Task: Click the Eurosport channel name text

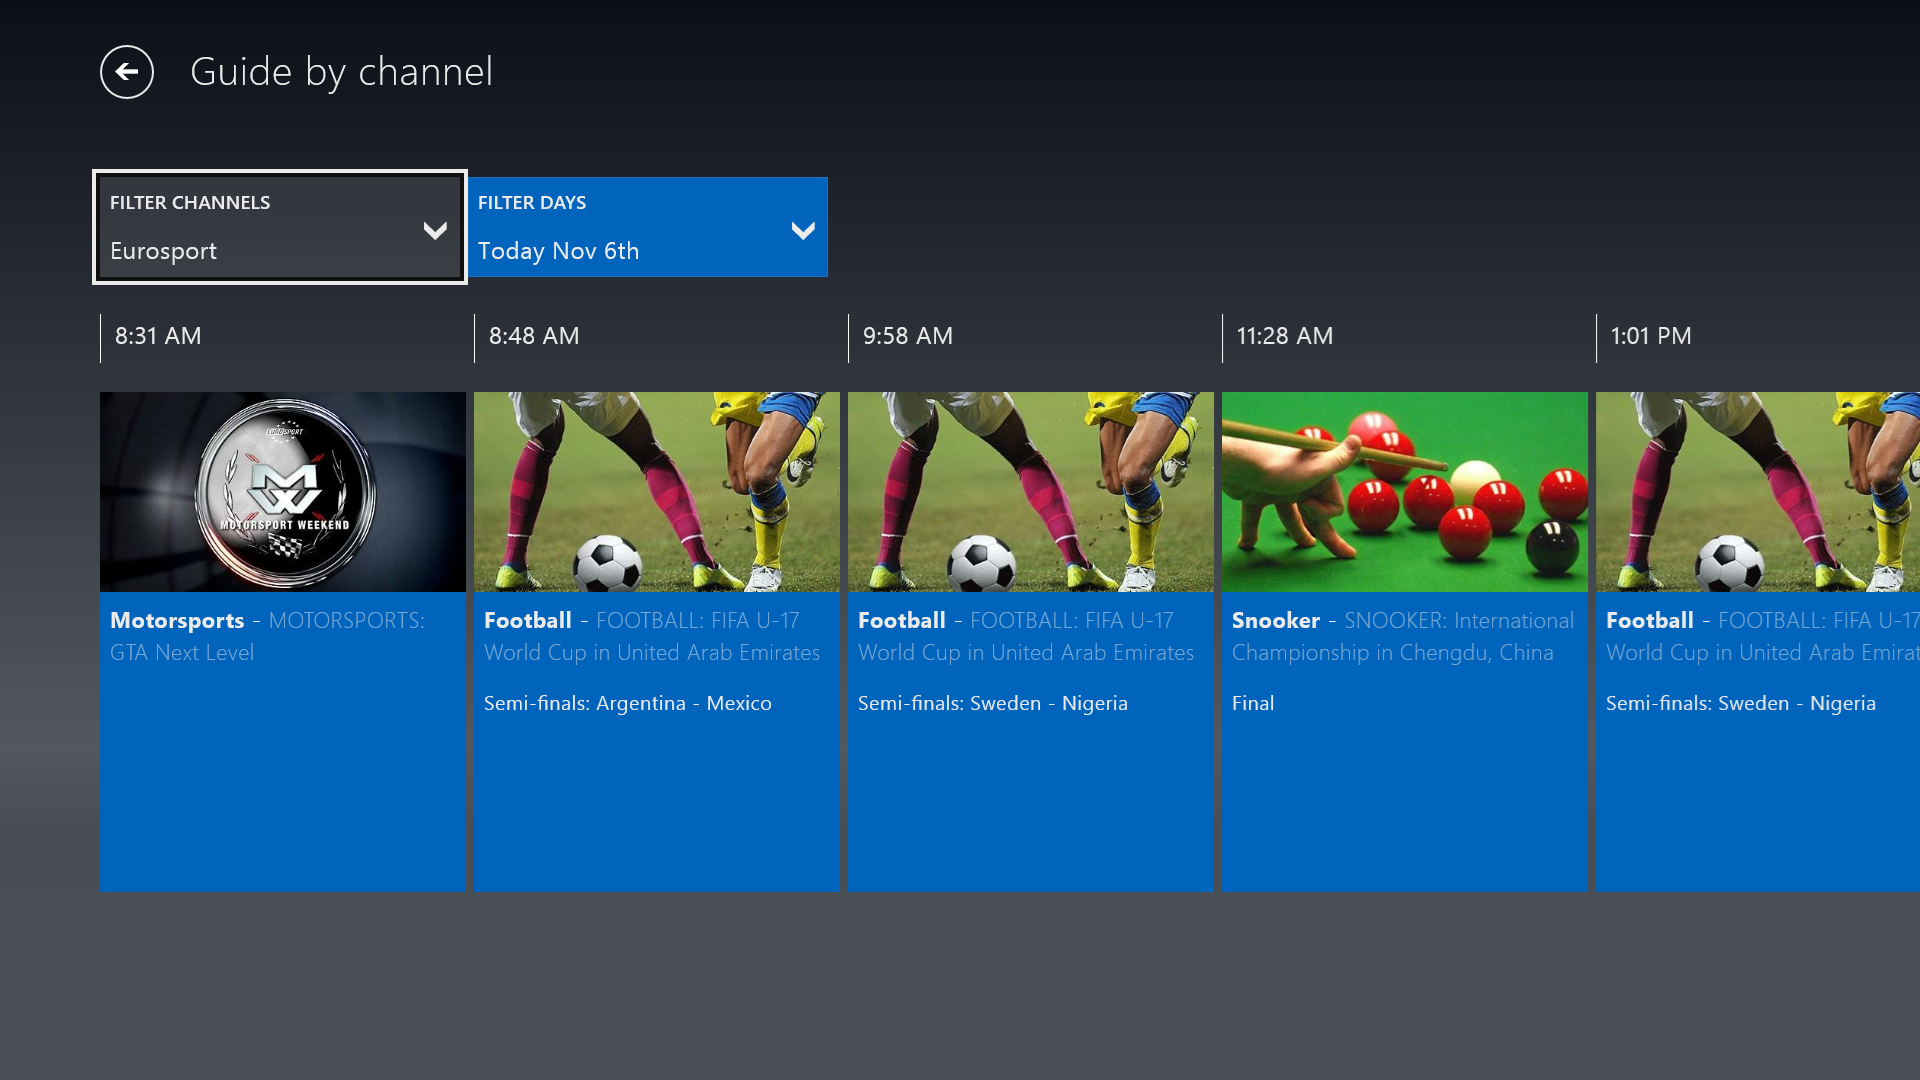Action: (x=163, y=251)
